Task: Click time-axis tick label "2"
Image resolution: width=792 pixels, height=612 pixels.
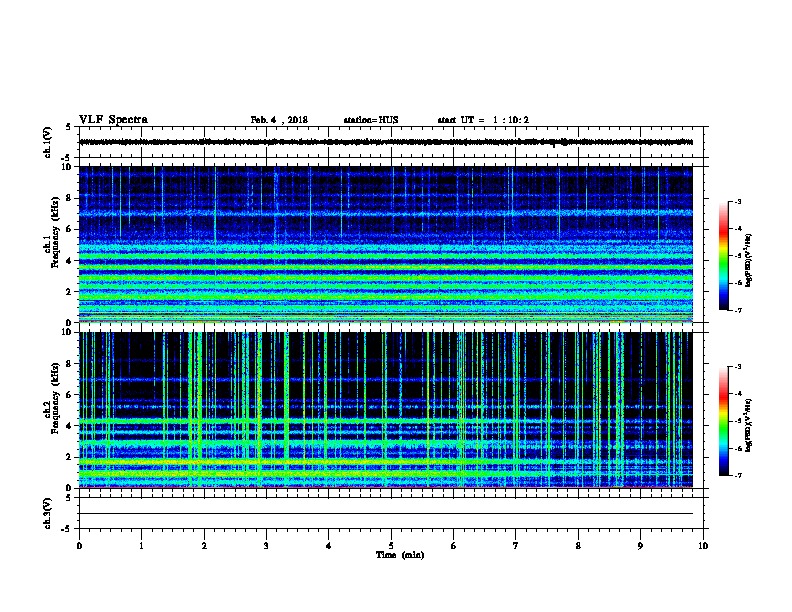Action: 204,546
